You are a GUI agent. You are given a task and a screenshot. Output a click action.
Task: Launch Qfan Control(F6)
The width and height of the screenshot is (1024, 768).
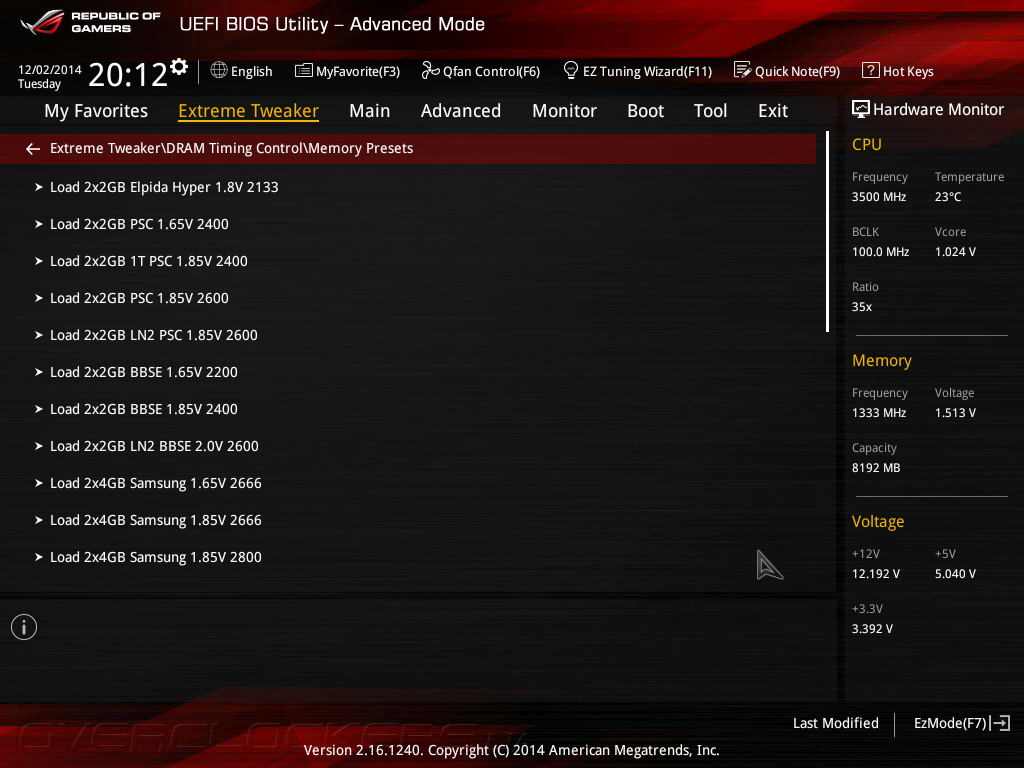pos(481,71)
